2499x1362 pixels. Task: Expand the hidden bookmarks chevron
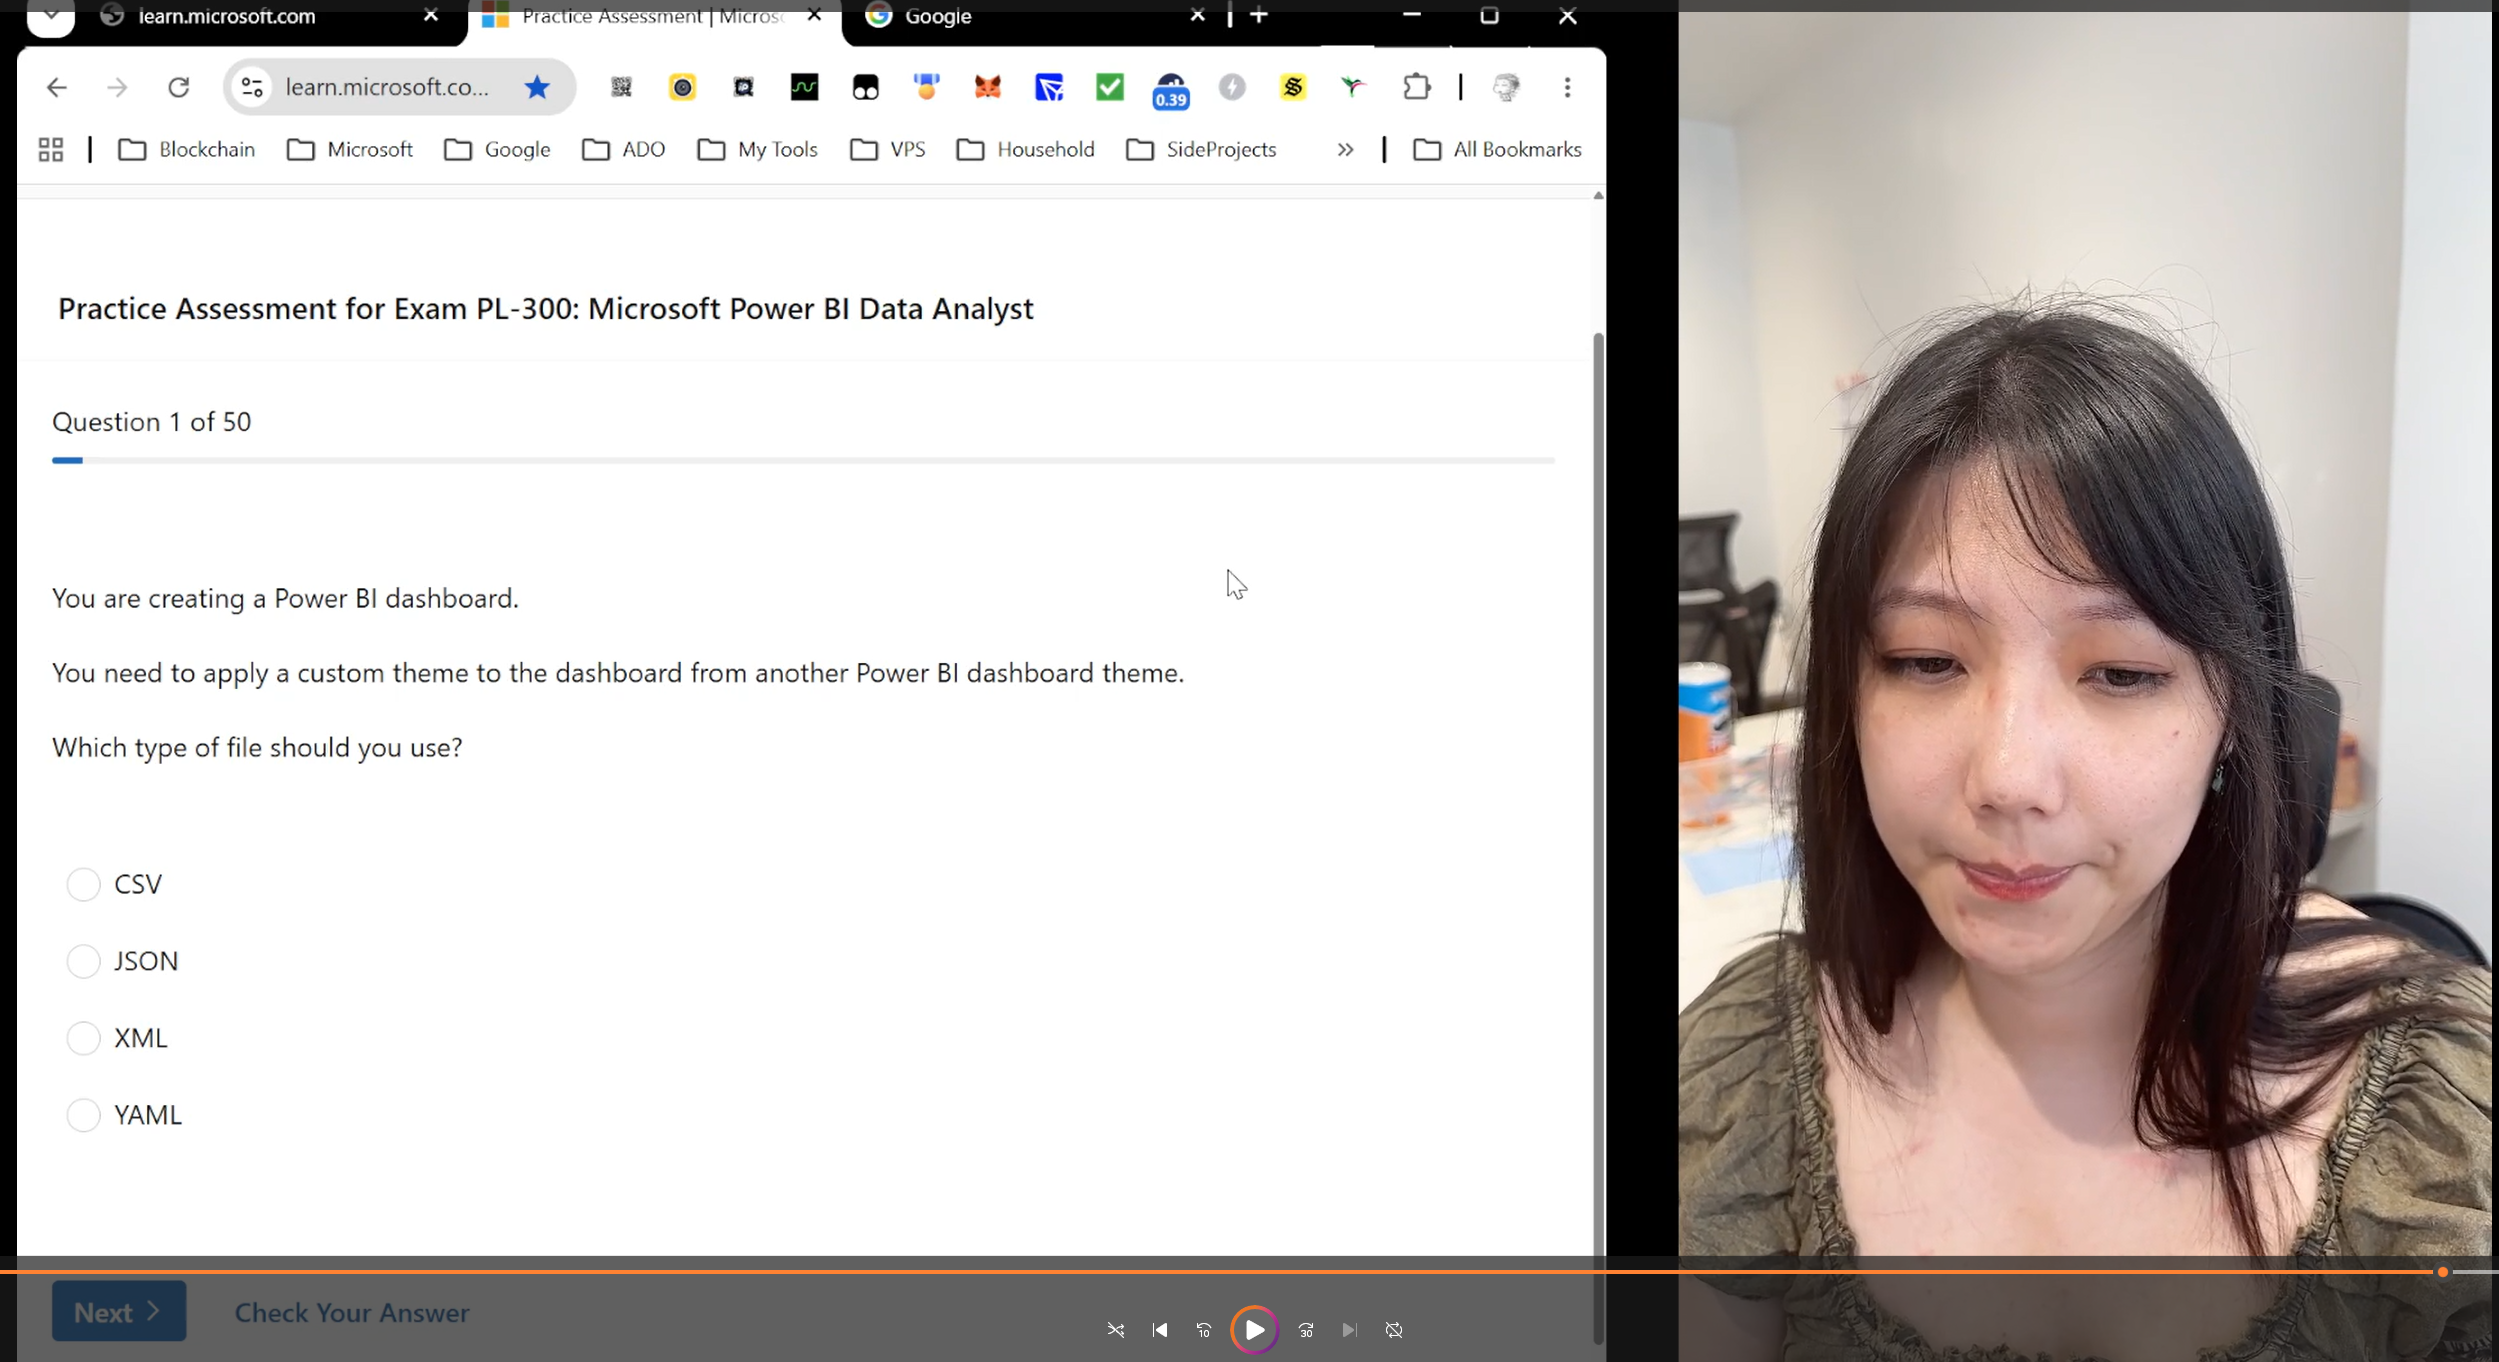(x=1345, y=150)
